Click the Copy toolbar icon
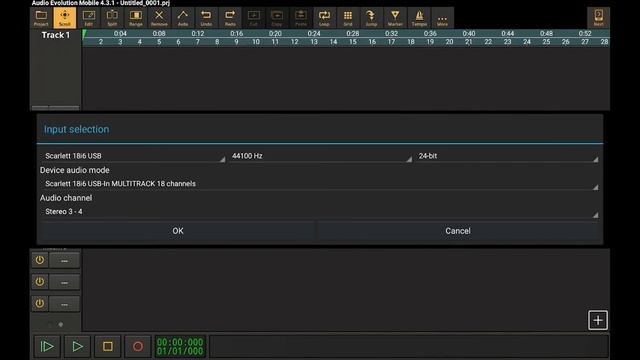The image size is (640, 360). [277, 18]
